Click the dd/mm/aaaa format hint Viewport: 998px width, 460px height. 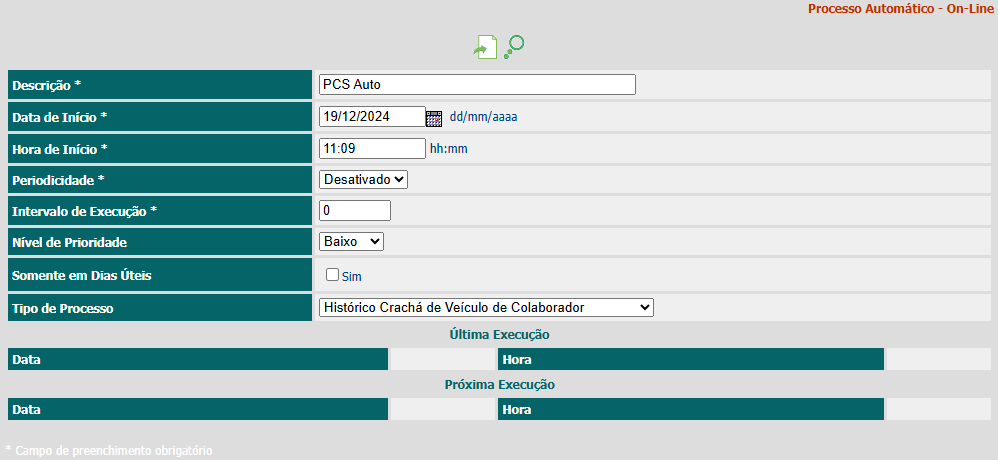(484, 117)
